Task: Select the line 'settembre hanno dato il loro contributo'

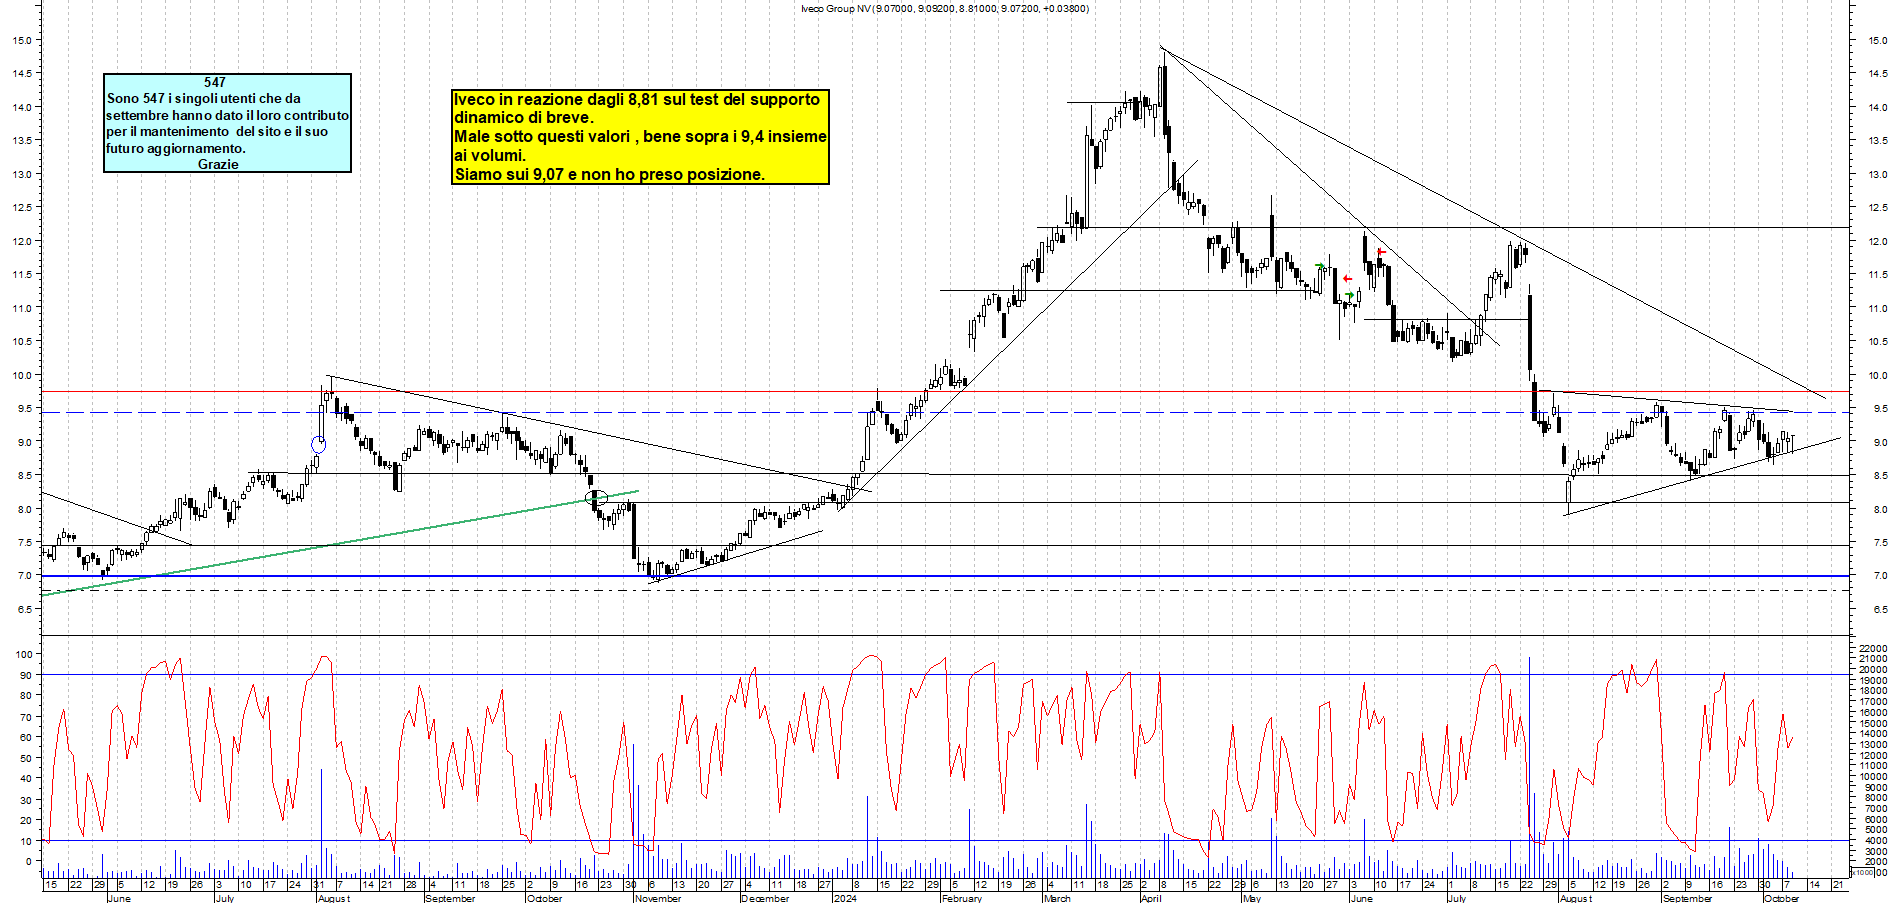Action: pyautogui.click(x=228, y=115)
